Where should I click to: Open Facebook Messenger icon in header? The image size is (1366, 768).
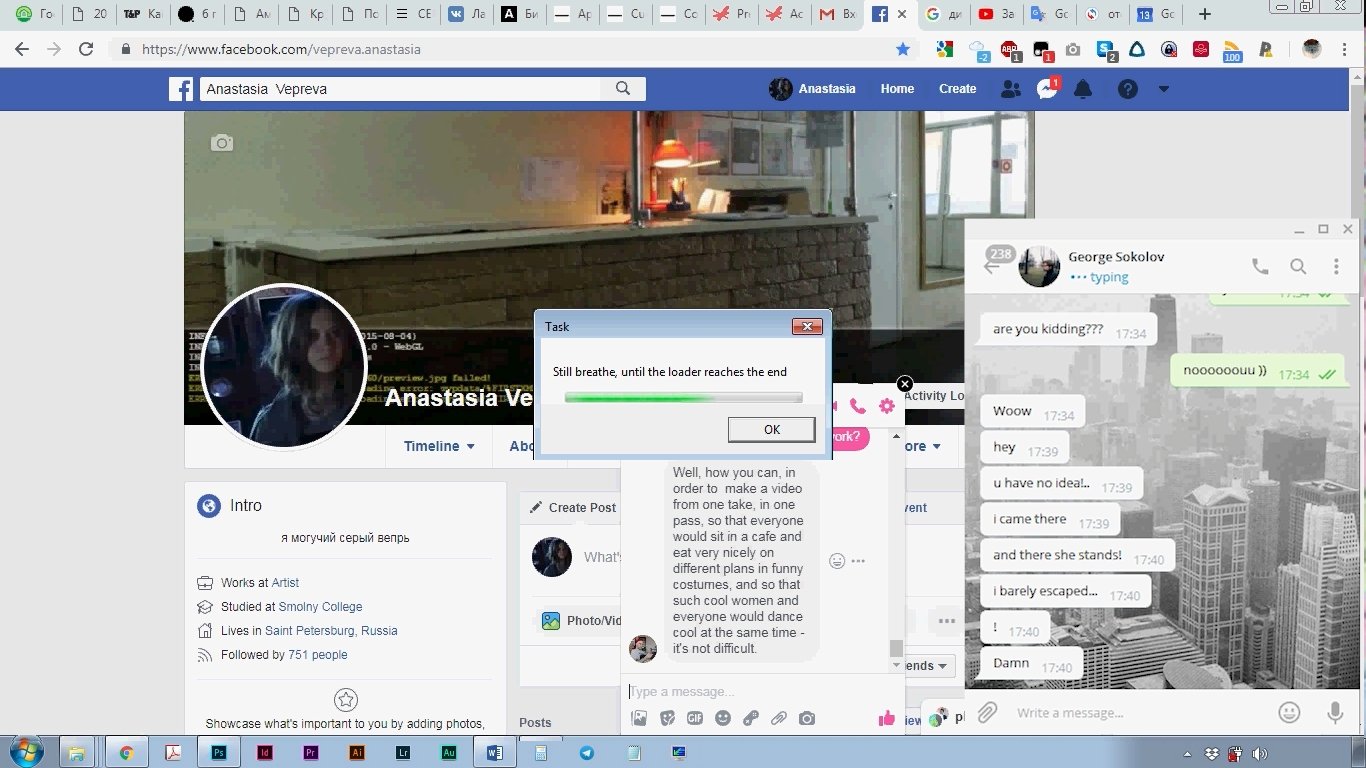tap(1047, 89)
